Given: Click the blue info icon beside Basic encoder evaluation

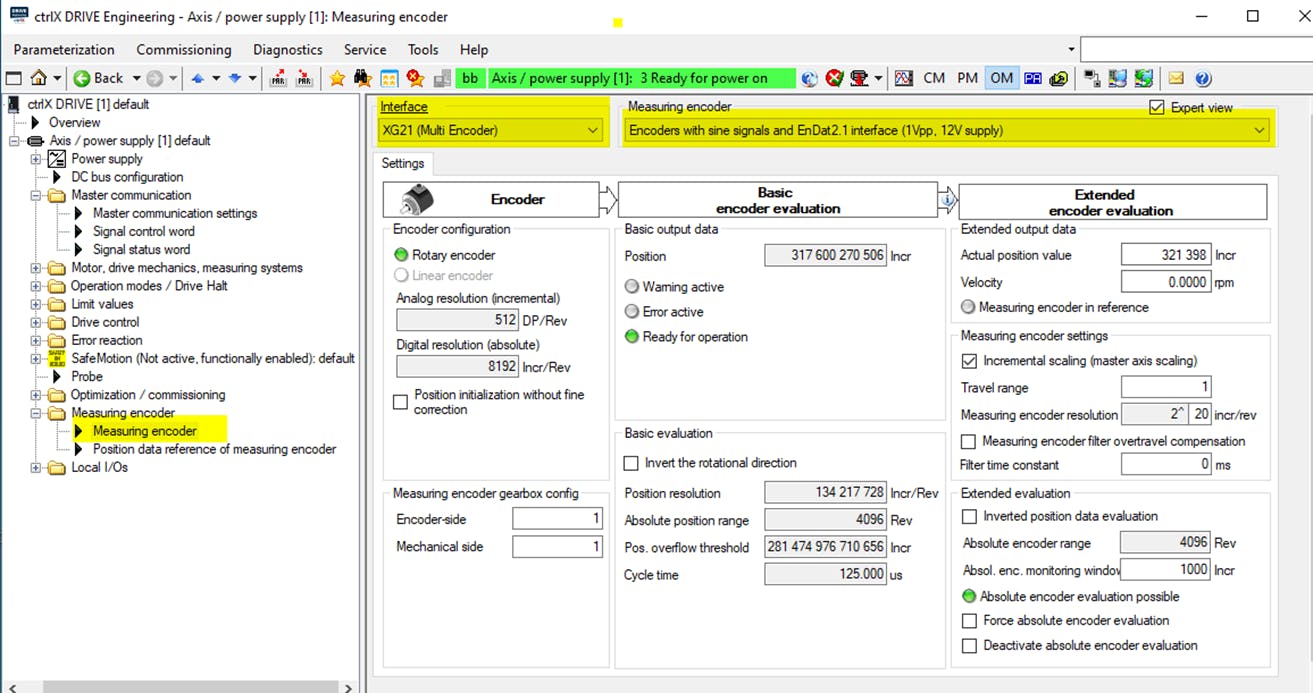Looking at the screenshot, I should pyautogui.click(x=947, y=201).
